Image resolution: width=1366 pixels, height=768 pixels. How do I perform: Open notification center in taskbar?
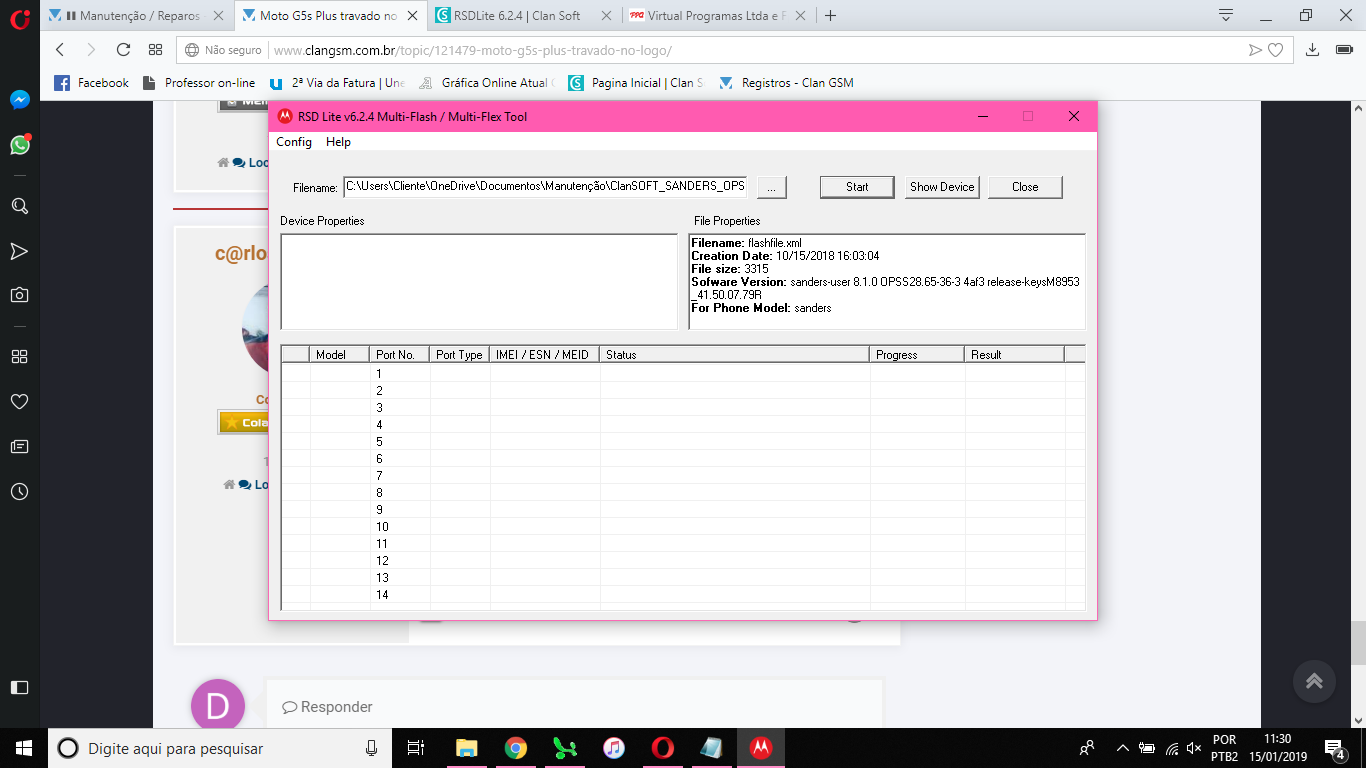[x=1335, y=748]
